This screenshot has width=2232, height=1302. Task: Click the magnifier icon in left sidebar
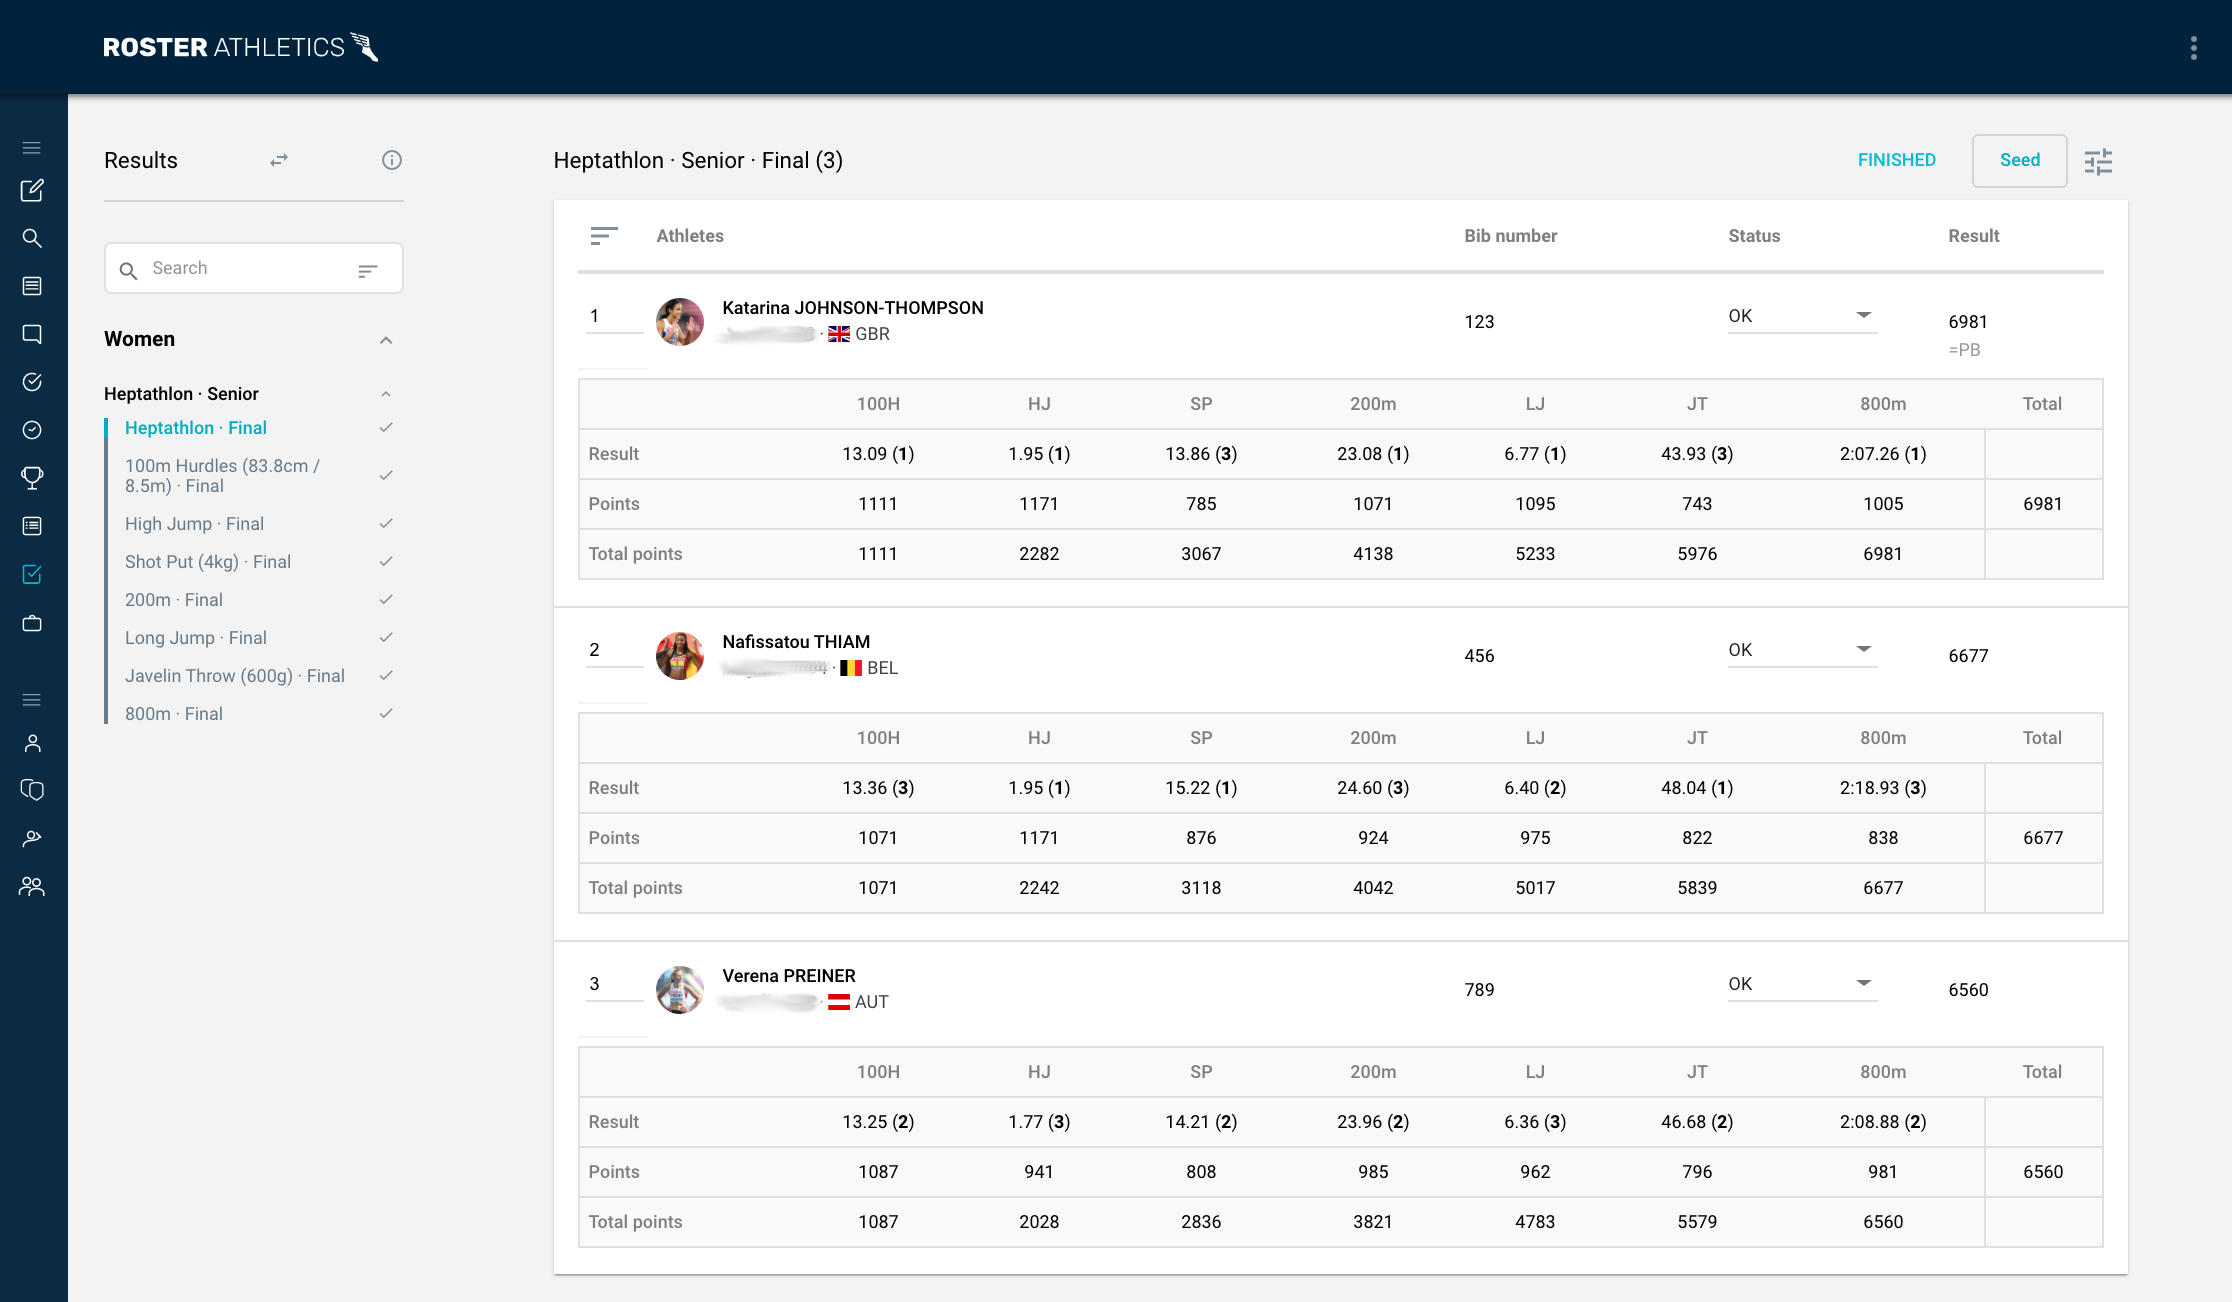[32, 238]
